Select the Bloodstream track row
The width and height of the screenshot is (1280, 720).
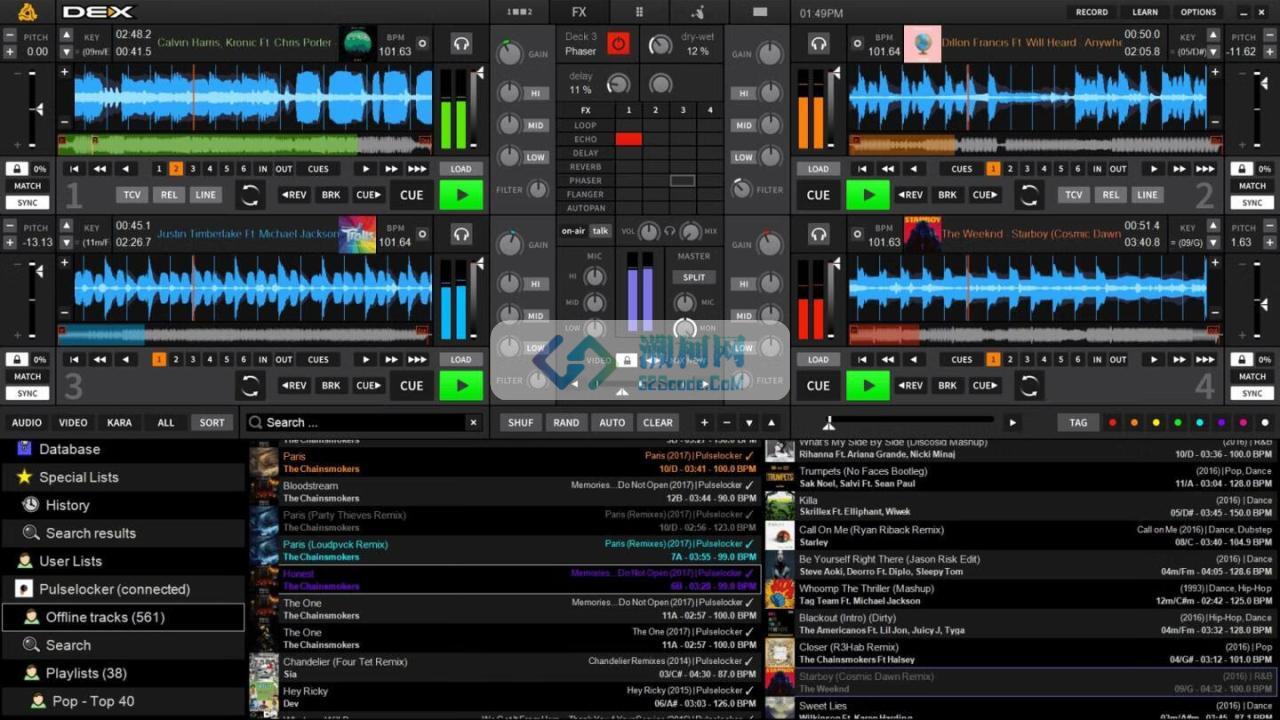point(505,491)
